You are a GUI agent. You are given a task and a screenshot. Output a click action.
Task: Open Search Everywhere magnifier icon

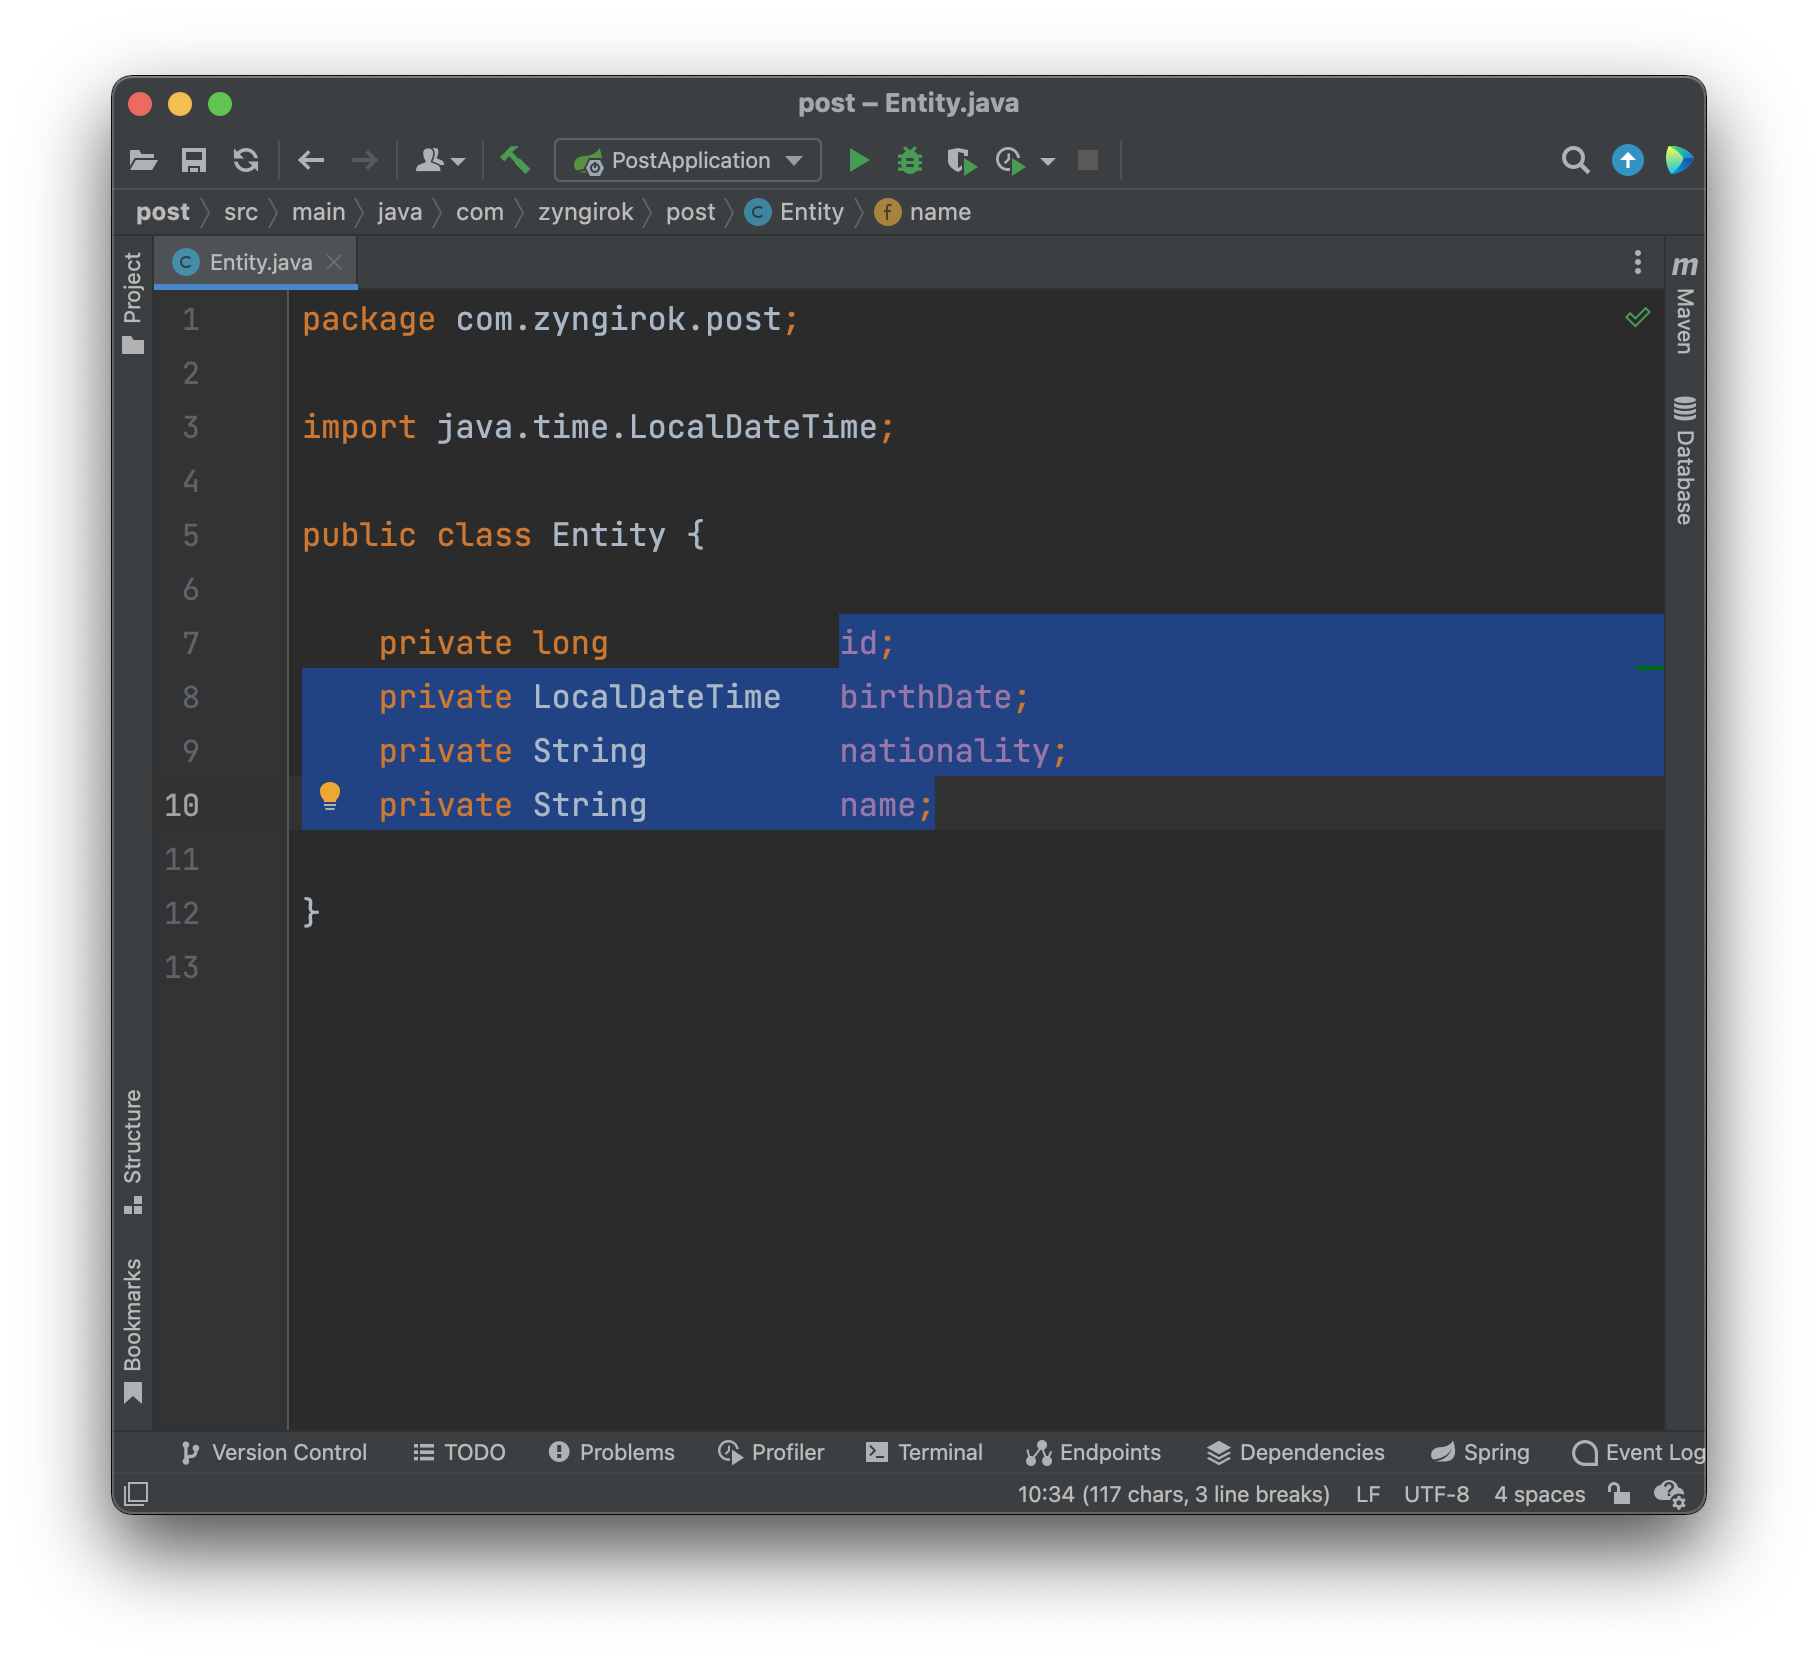(1575, 160)
